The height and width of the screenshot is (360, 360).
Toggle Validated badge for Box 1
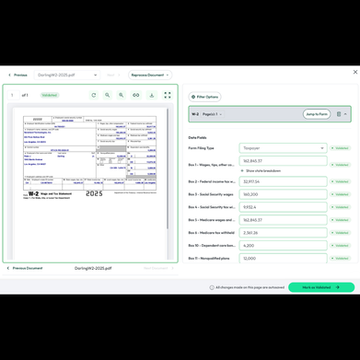[x=340, y=165]
